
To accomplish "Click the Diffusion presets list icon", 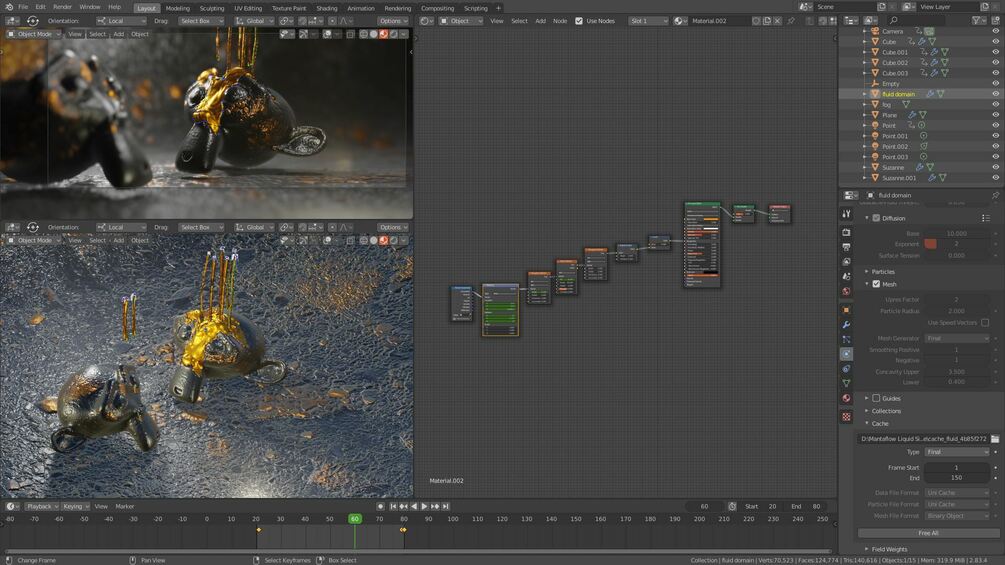I will (x=986, y=218).
